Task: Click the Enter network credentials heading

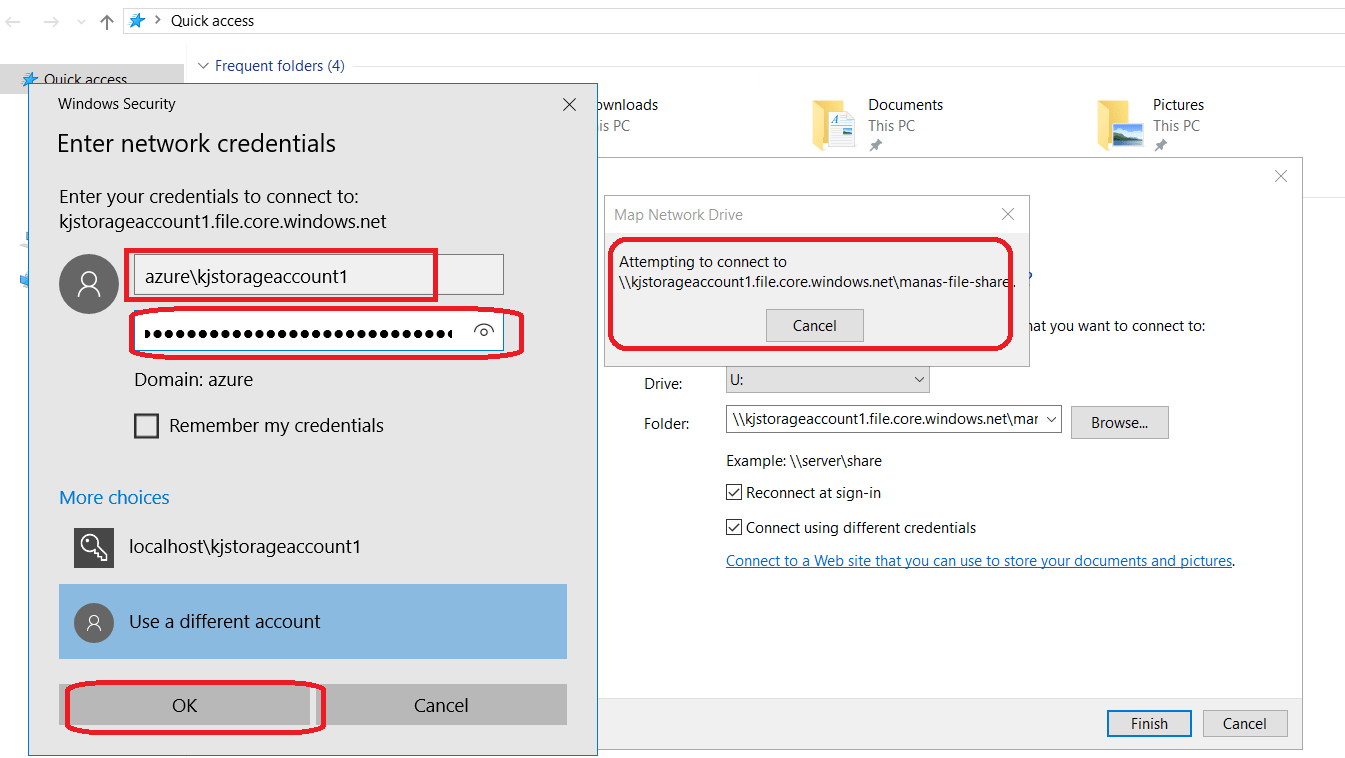Action: click(197, 144)
